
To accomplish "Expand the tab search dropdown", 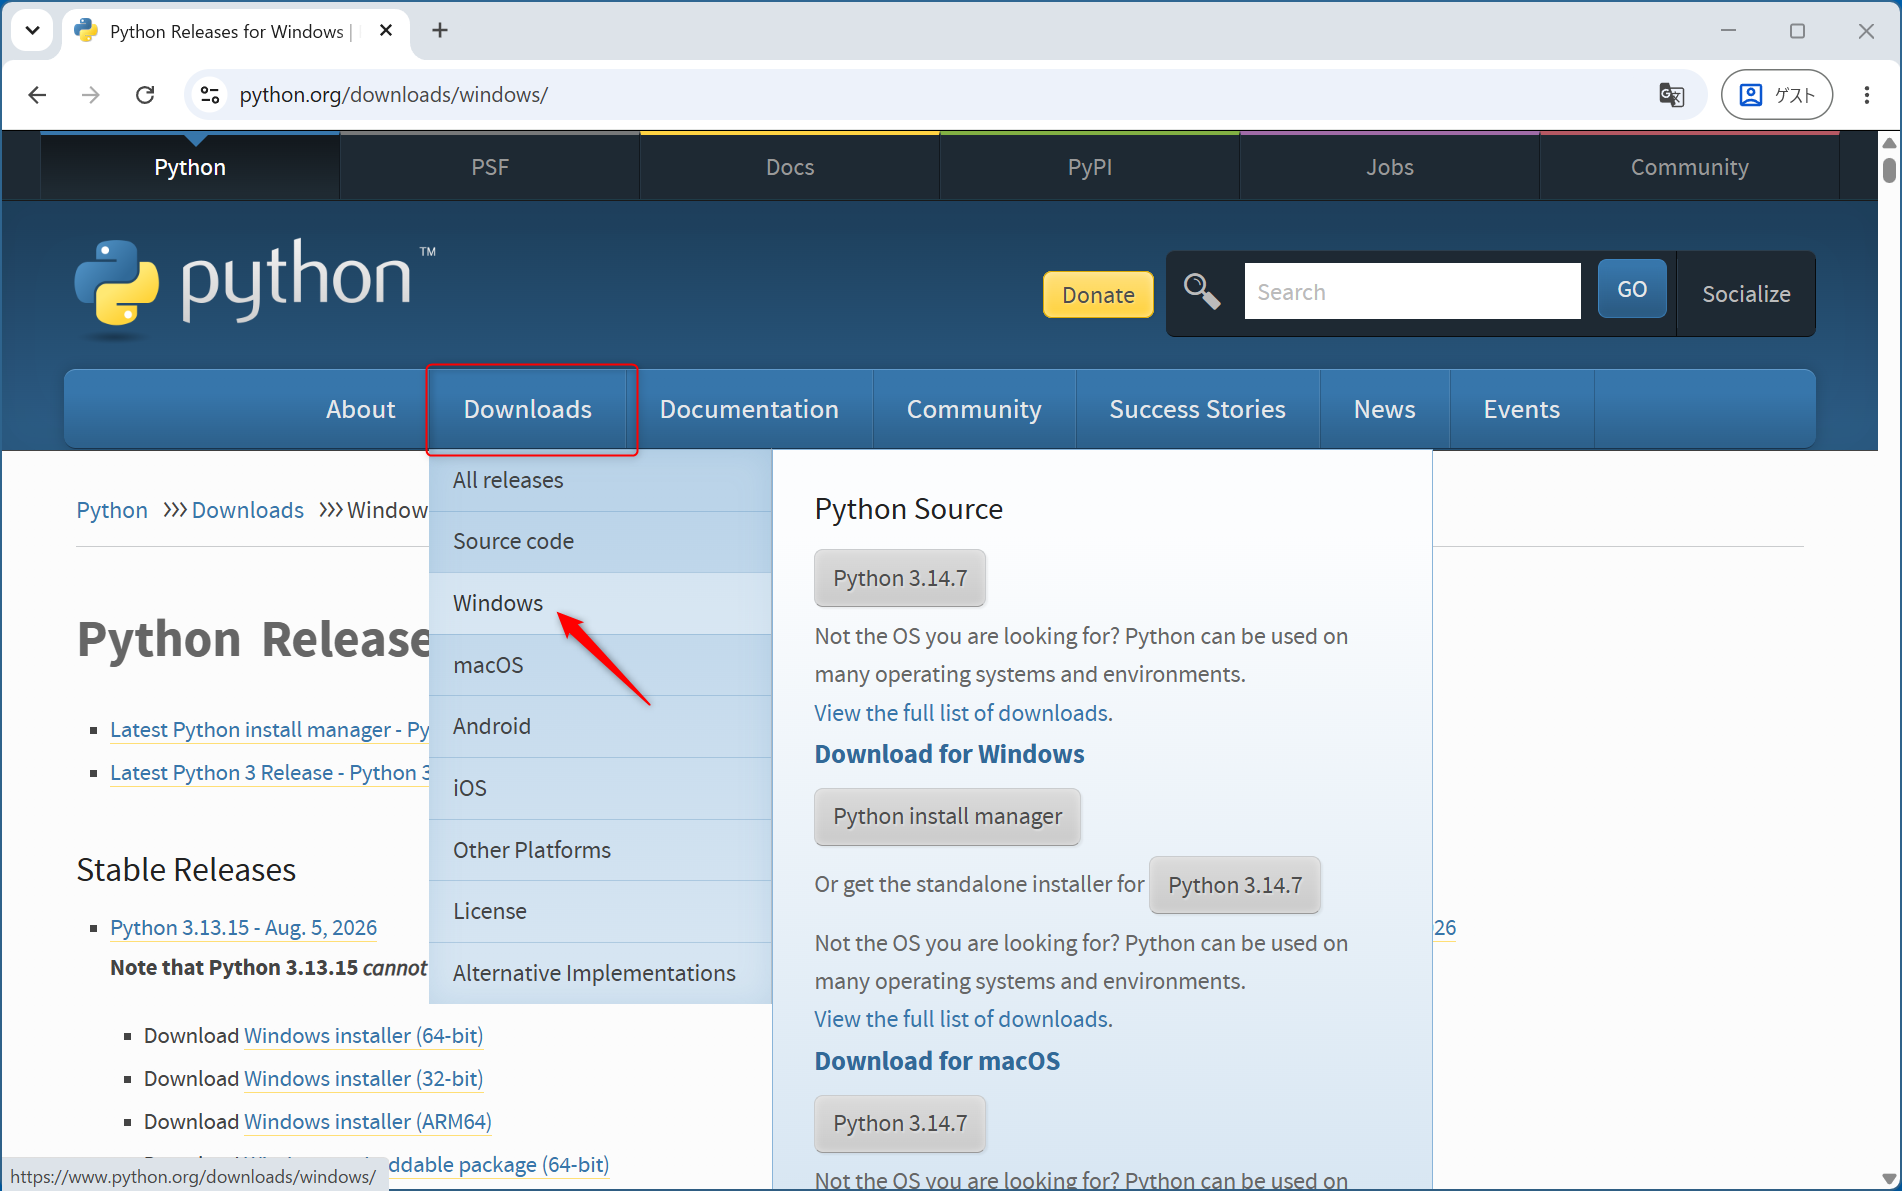I will (x=33, y=31).
